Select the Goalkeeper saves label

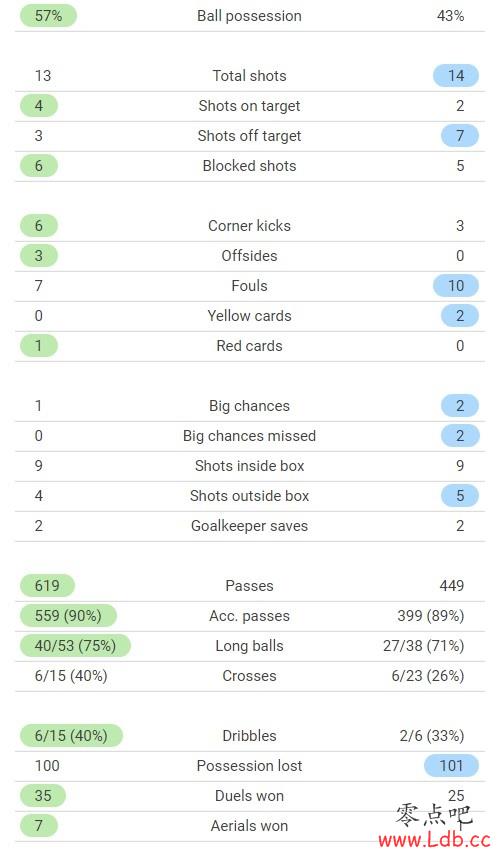(249, 526)
